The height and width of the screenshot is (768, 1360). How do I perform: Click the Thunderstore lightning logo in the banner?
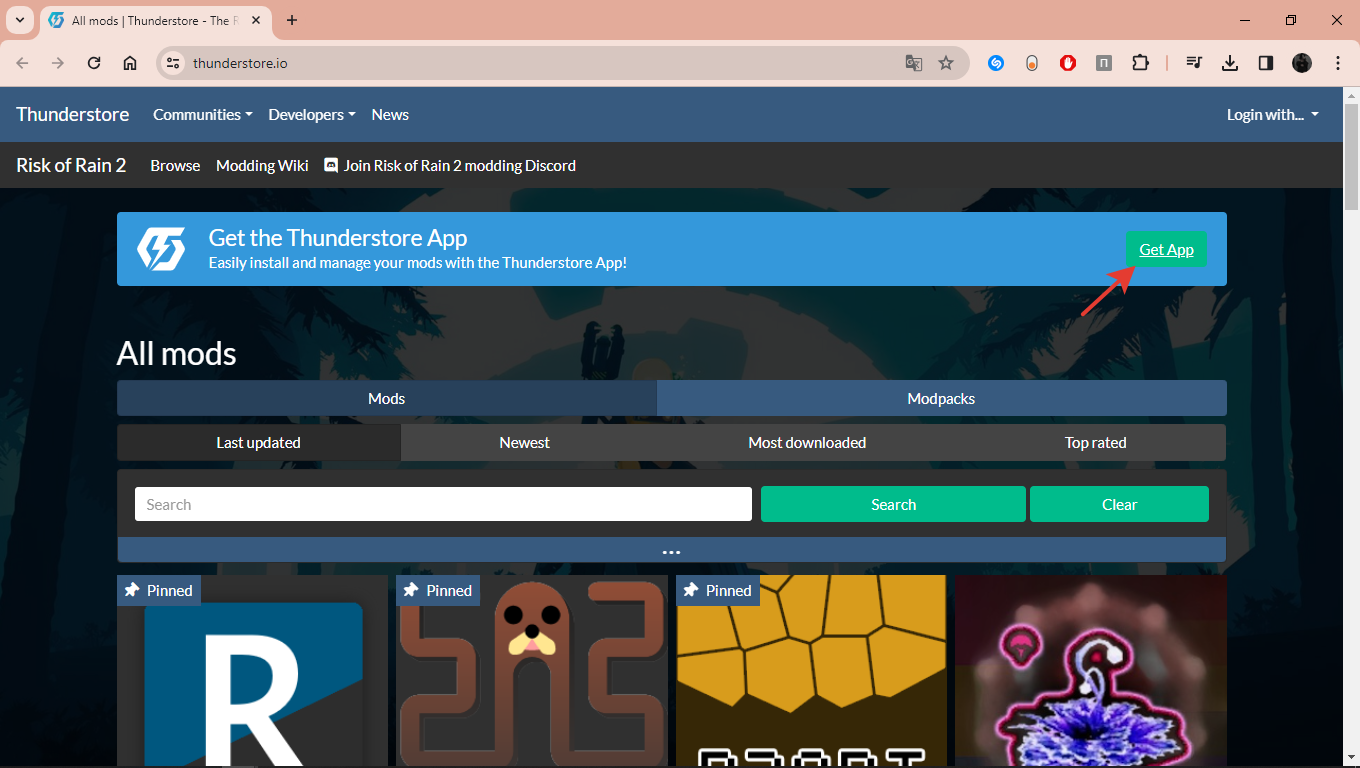coord(161,249)
